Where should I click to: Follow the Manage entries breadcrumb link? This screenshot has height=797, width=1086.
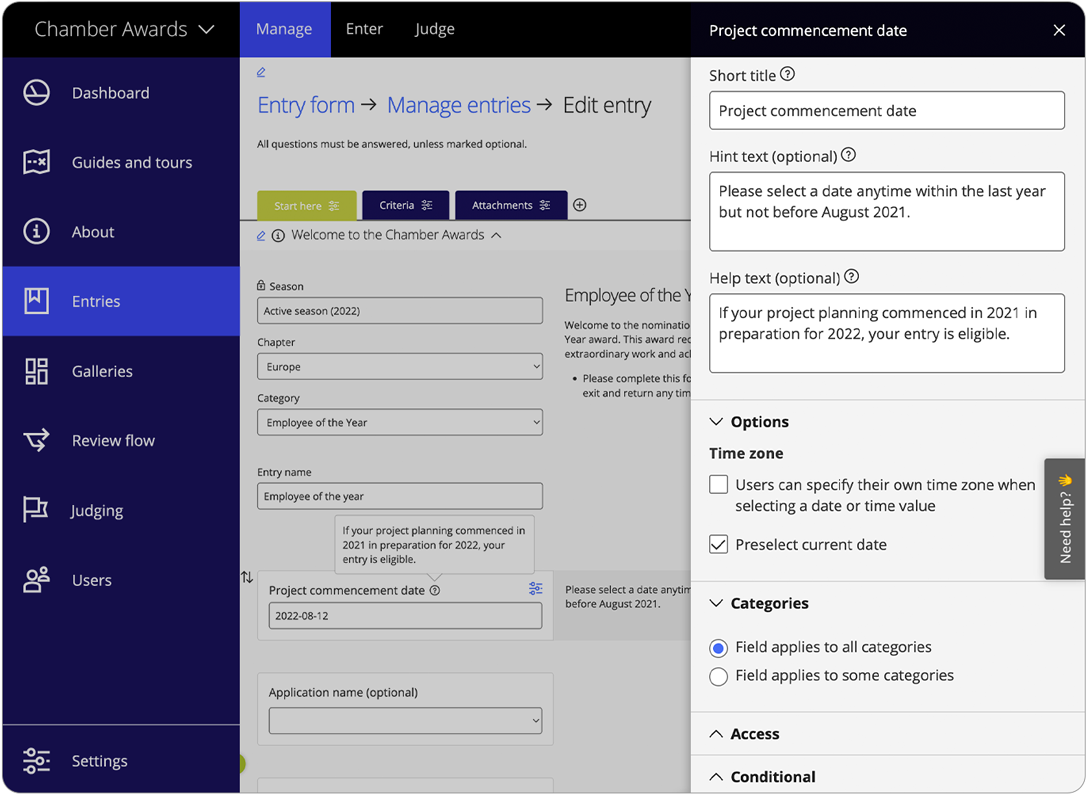pyautogui.click(x=459, y=105)
